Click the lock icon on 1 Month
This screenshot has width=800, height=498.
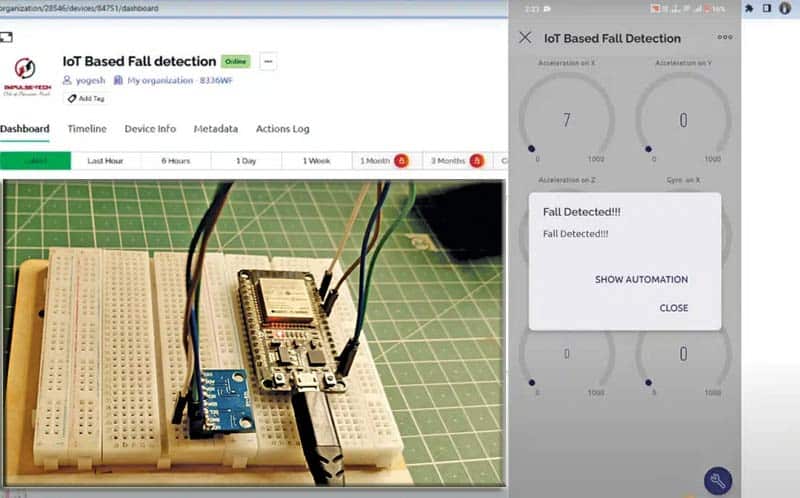point(401,161)
